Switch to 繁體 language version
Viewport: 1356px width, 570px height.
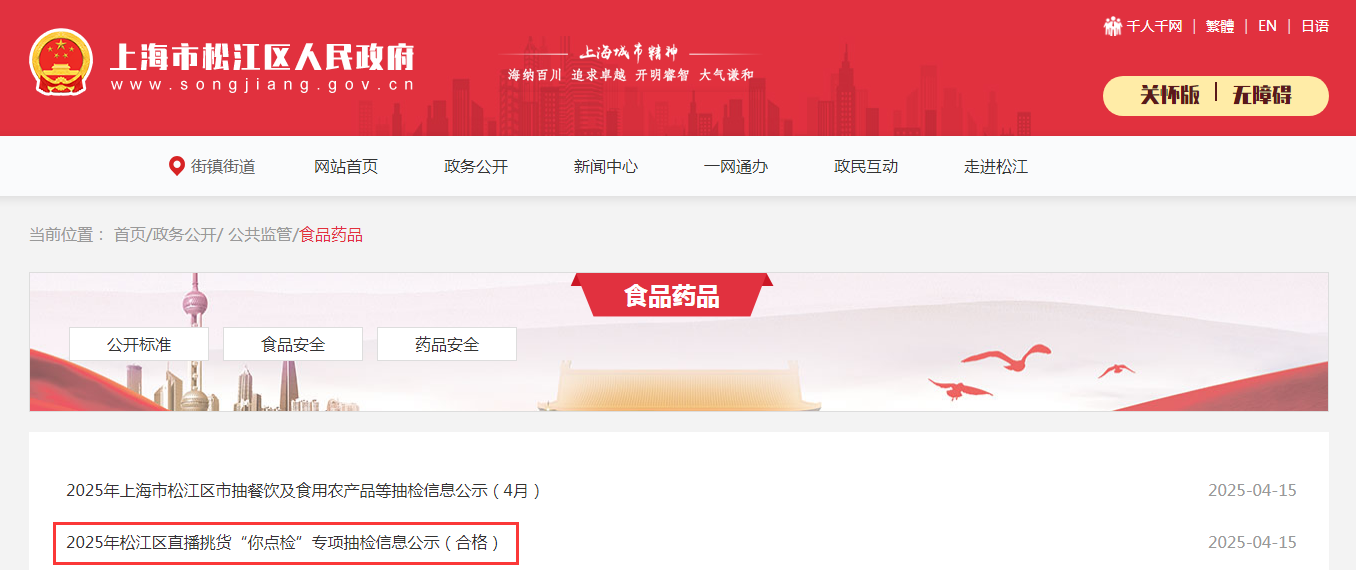pyautogui.click(x=1220, y=26)
